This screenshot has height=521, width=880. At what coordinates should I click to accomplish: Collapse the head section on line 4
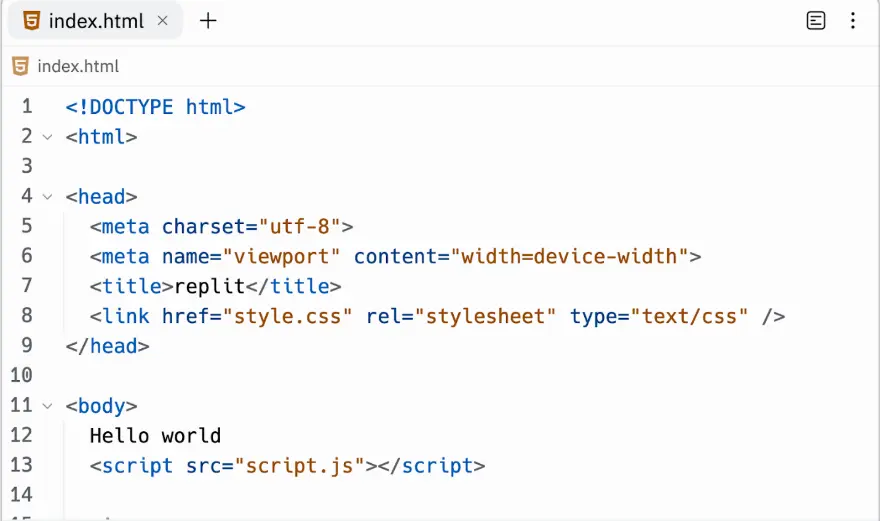(x=48, y=197)
